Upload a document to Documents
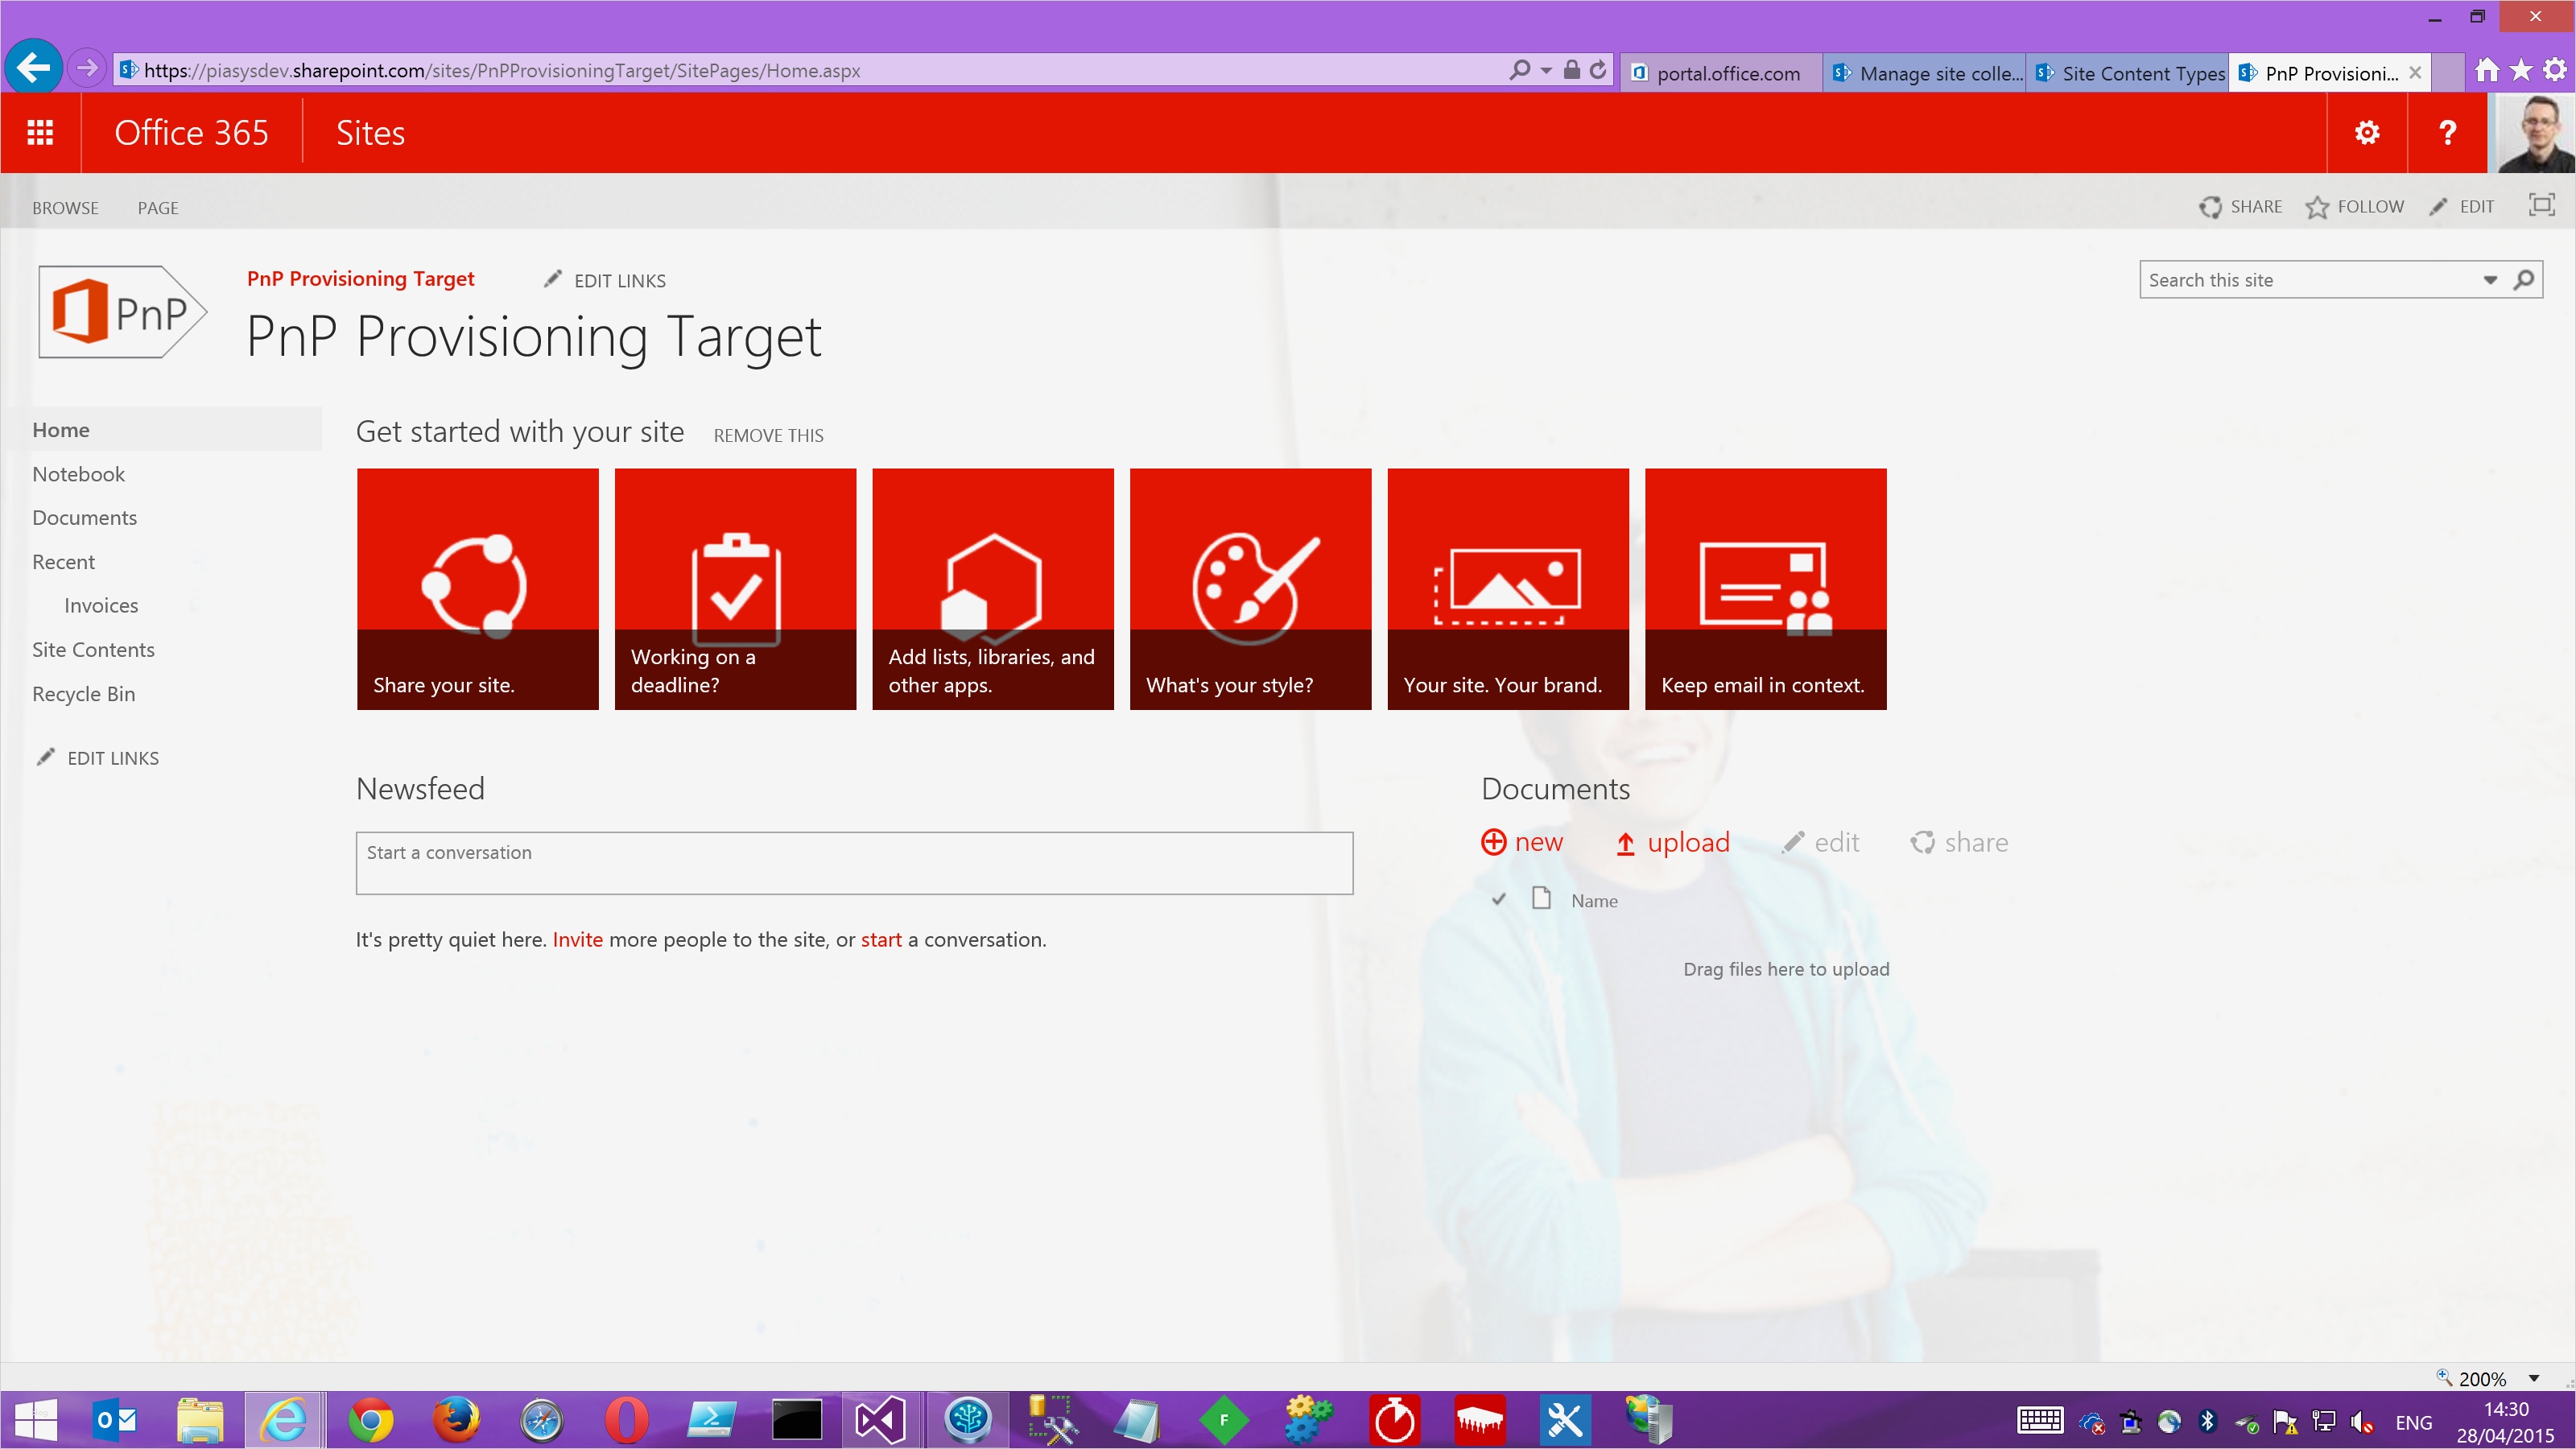 tap(1673, 843)
